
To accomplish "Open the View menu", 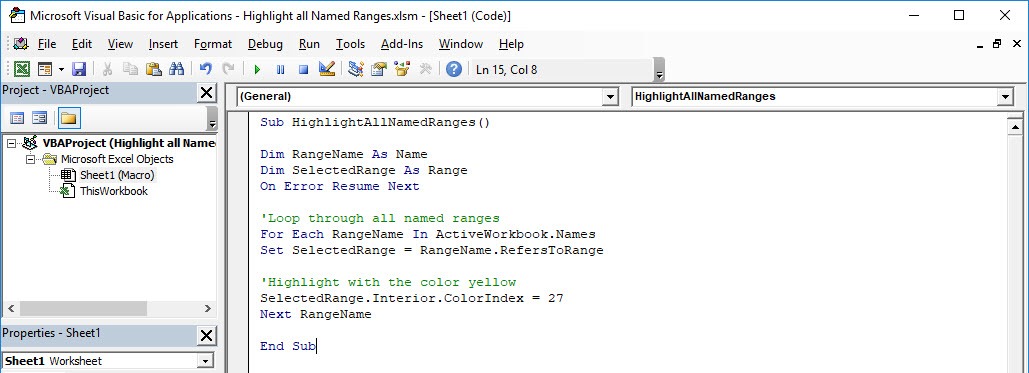I will (120, 44).
